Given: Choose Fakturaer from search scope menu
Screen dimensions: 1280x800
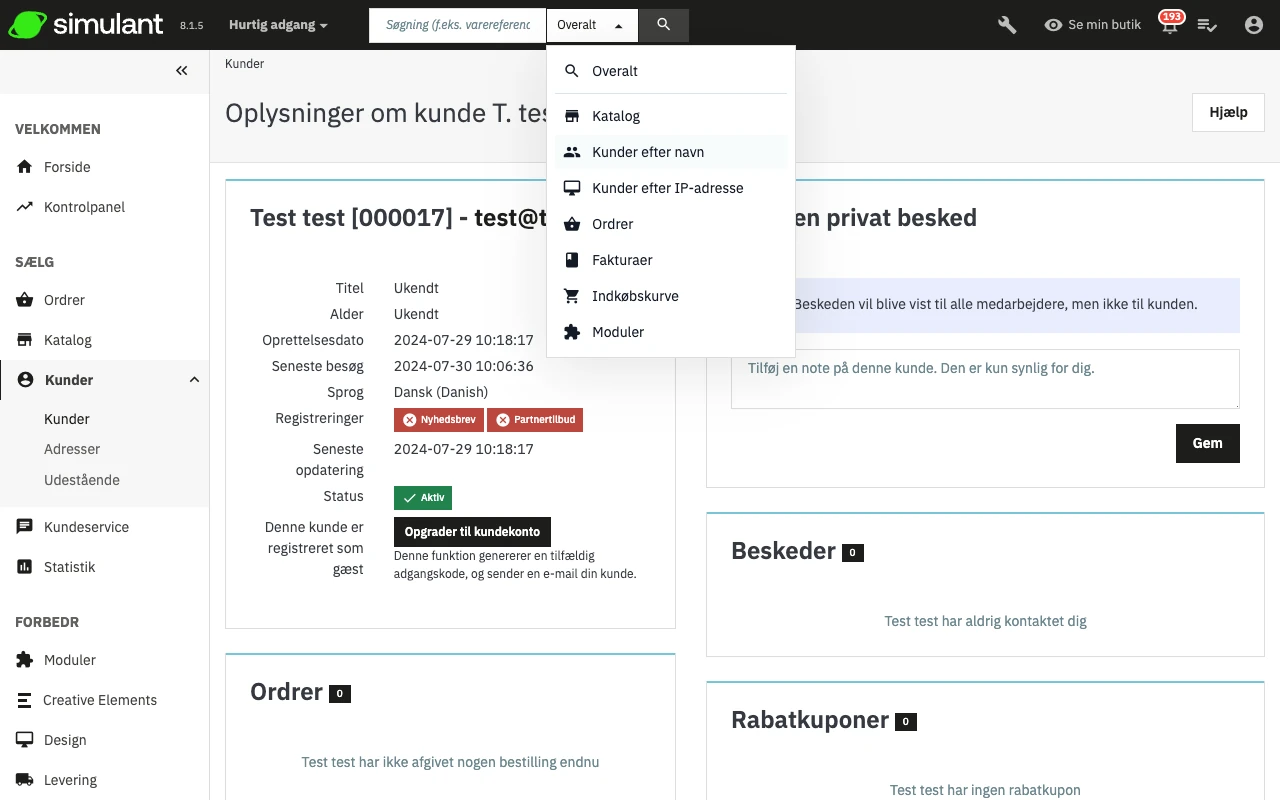Looking at the screenshot, I should coord(622,260).
